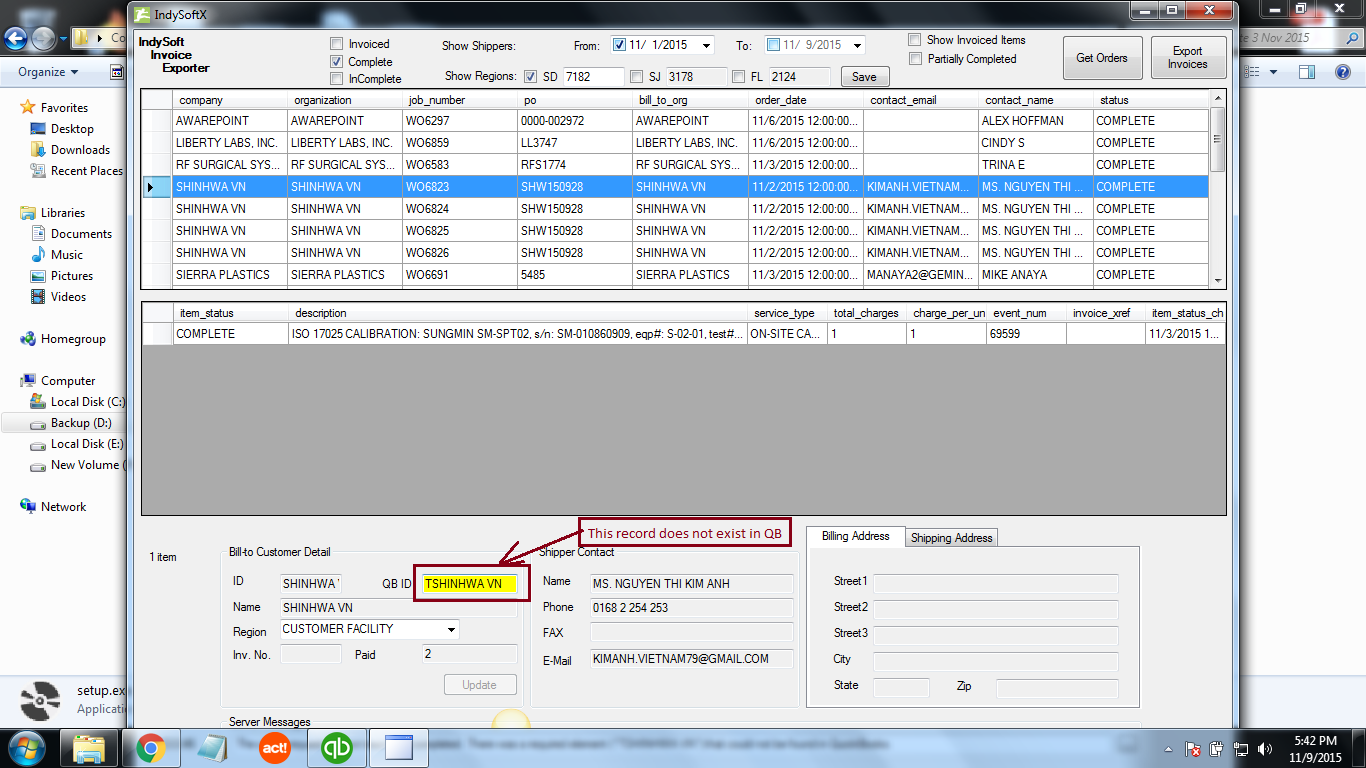Viewport: 1366px width, 768px height.
Task: Select the Billing Address tab
Action: pos(855,536)
